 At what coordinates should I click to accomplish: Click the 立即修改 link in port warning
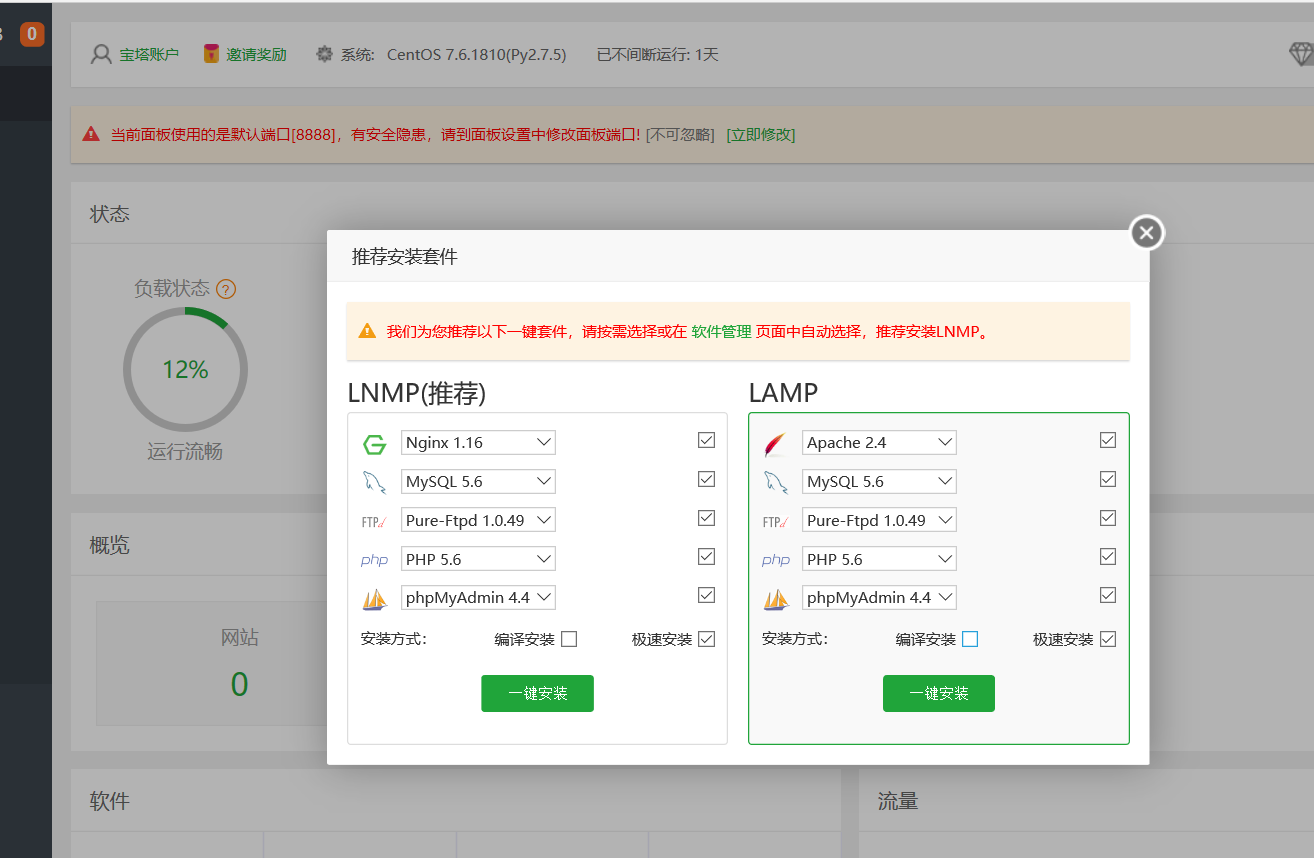click(761, 134)
